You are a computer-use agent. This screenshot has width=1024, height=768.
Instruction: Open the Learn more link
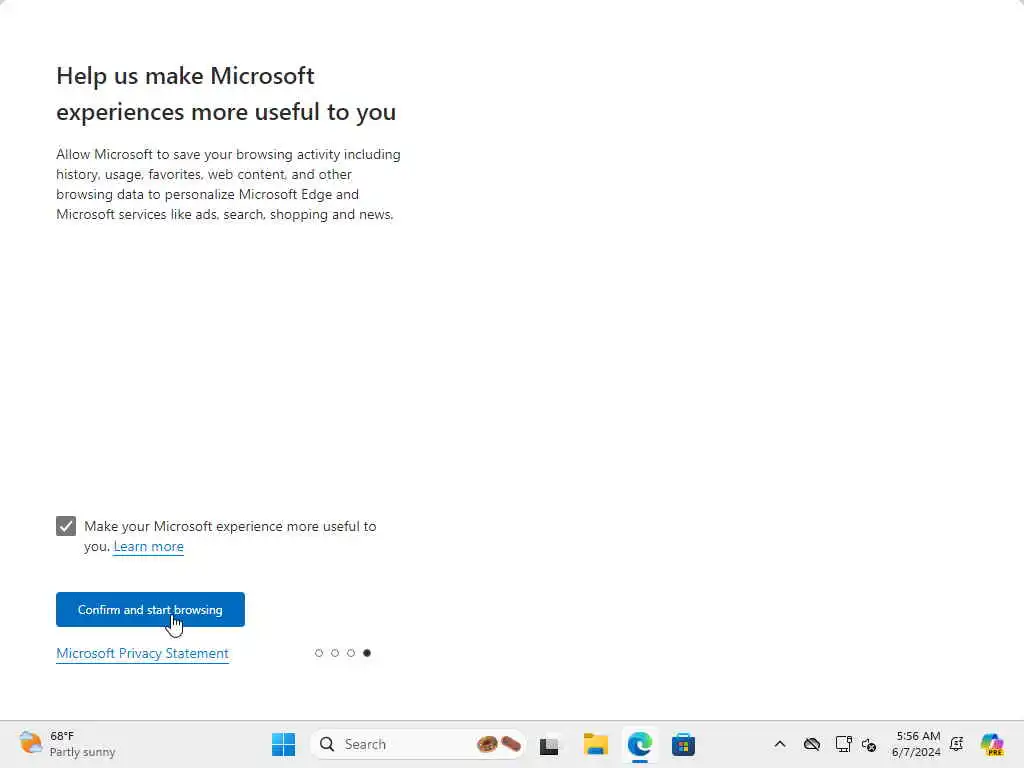coord(148,547)
